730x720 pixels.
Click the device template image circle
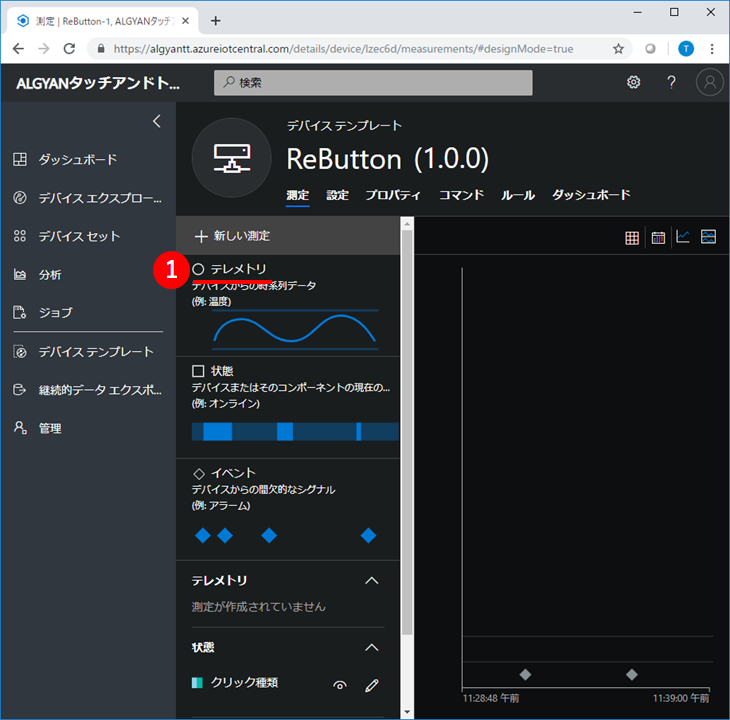pyautogui.click(x=231, y=158)
